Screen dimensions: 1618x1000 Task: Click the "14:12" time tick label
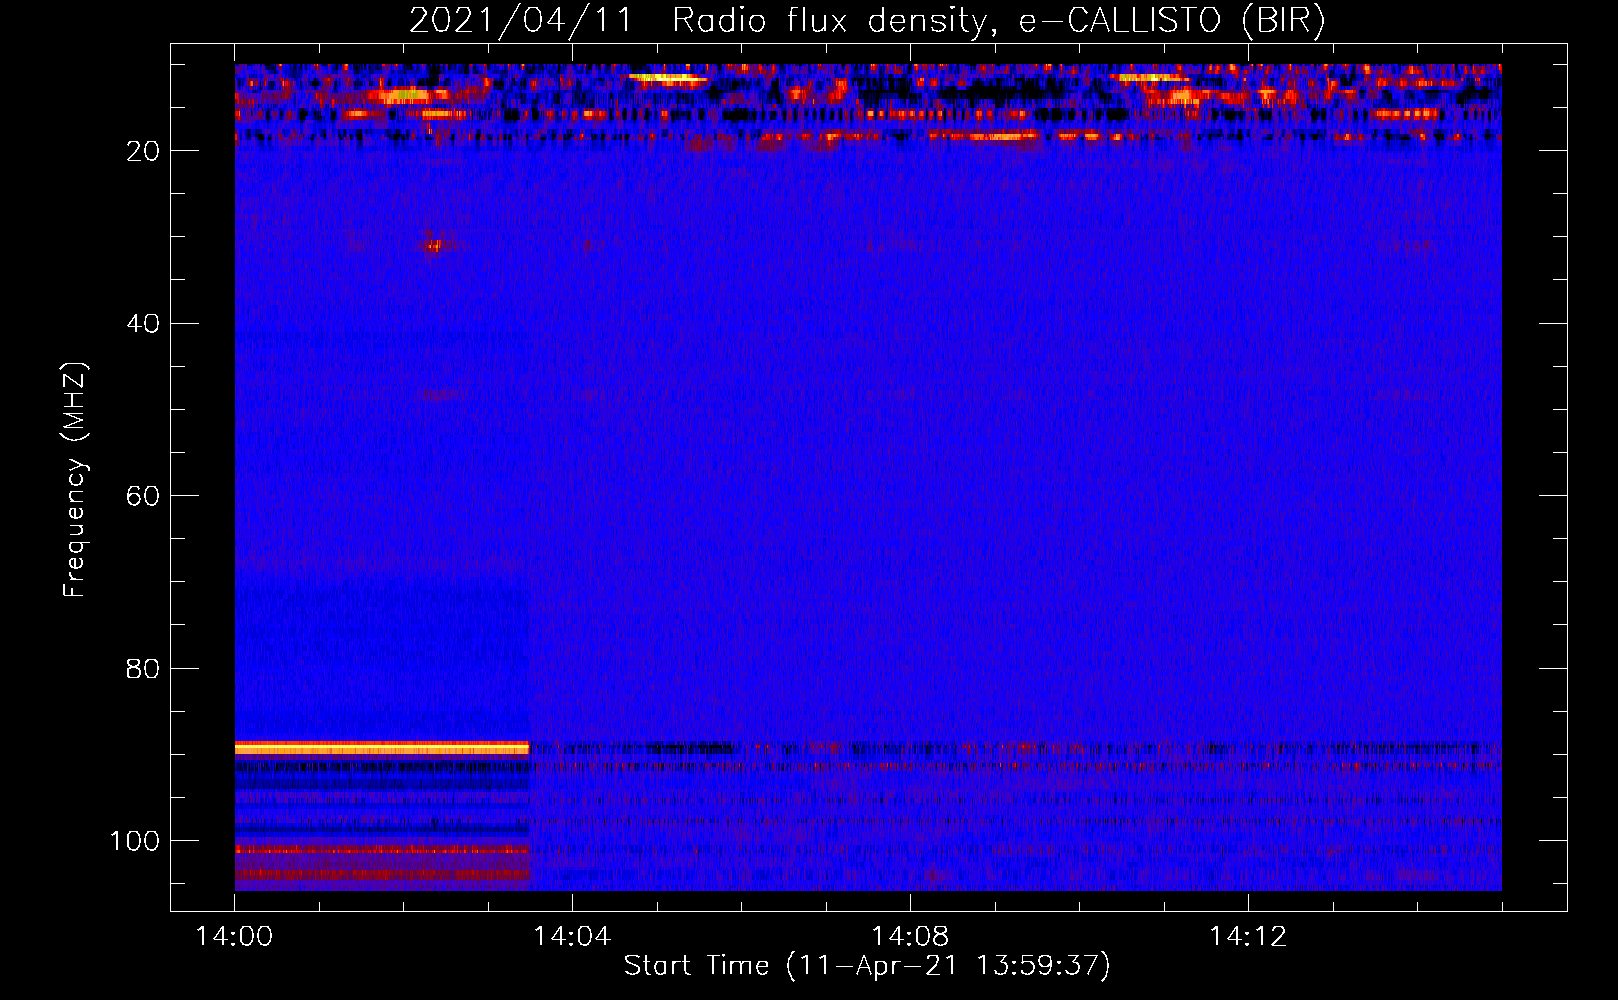point(1248,937)
